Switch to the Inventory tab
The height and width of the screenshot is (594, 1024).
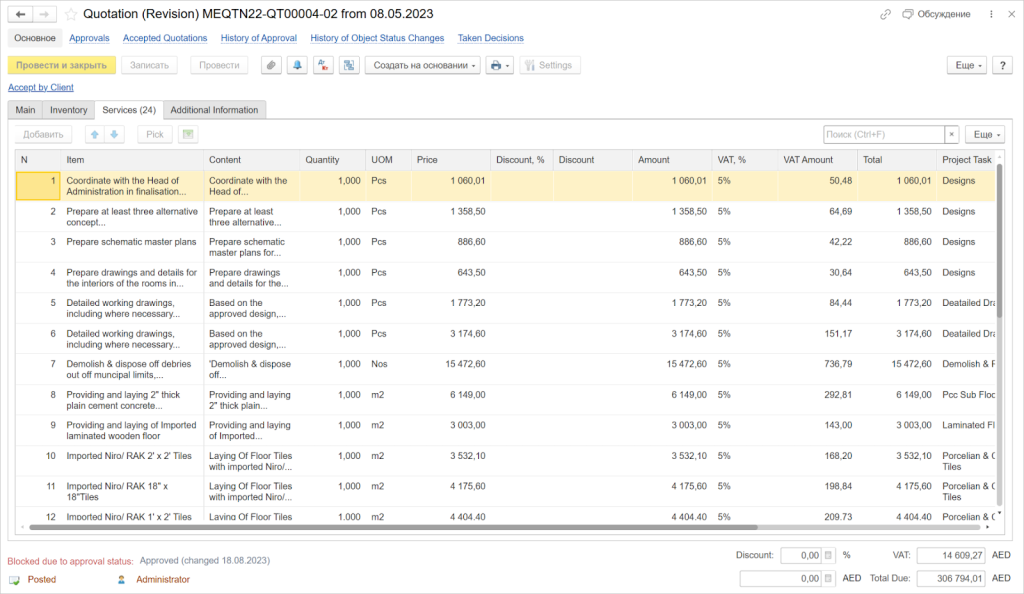click(x=67, y=110)
